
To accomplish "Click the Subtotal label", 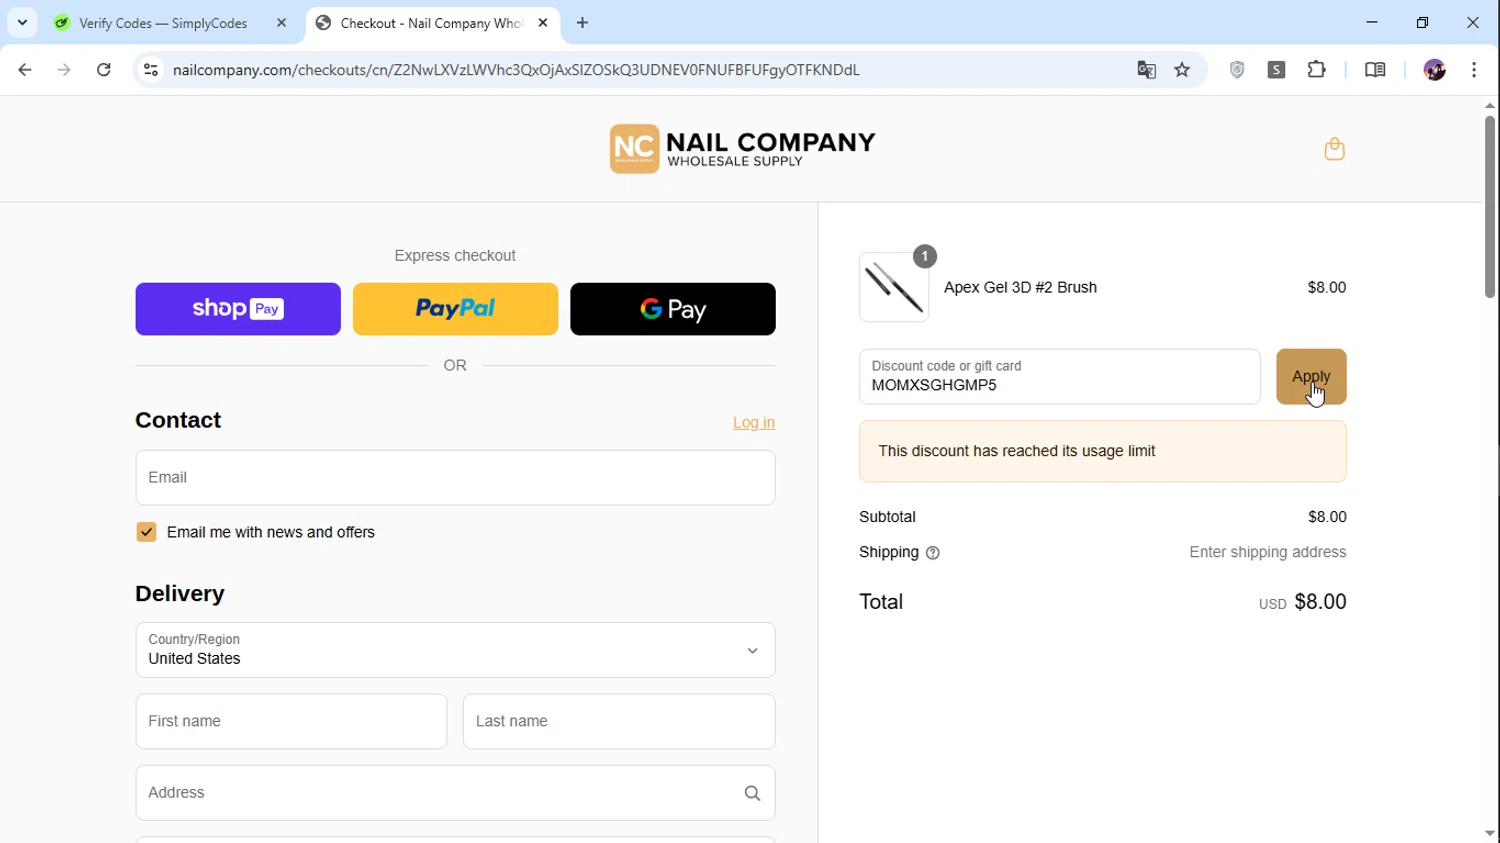I will (x=887, y=517).
